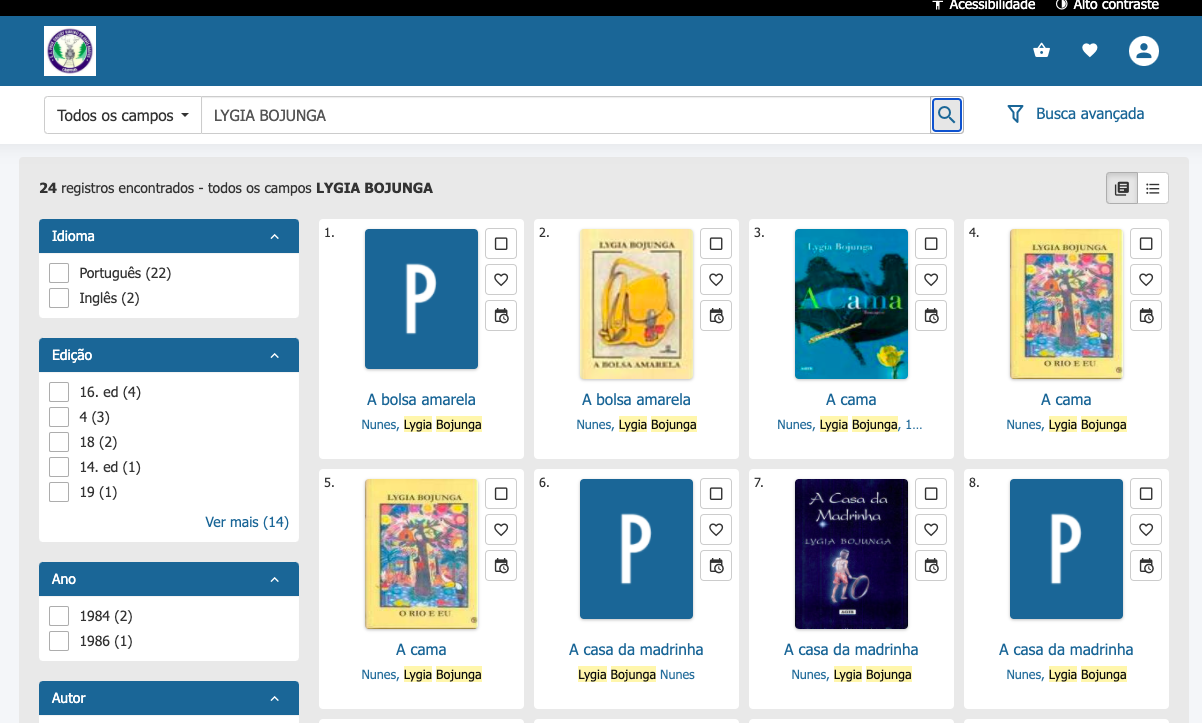This screenshot has width=1202, height=723.
Task: Reserve result 5 A cama
Action: (x=501, y=565)
